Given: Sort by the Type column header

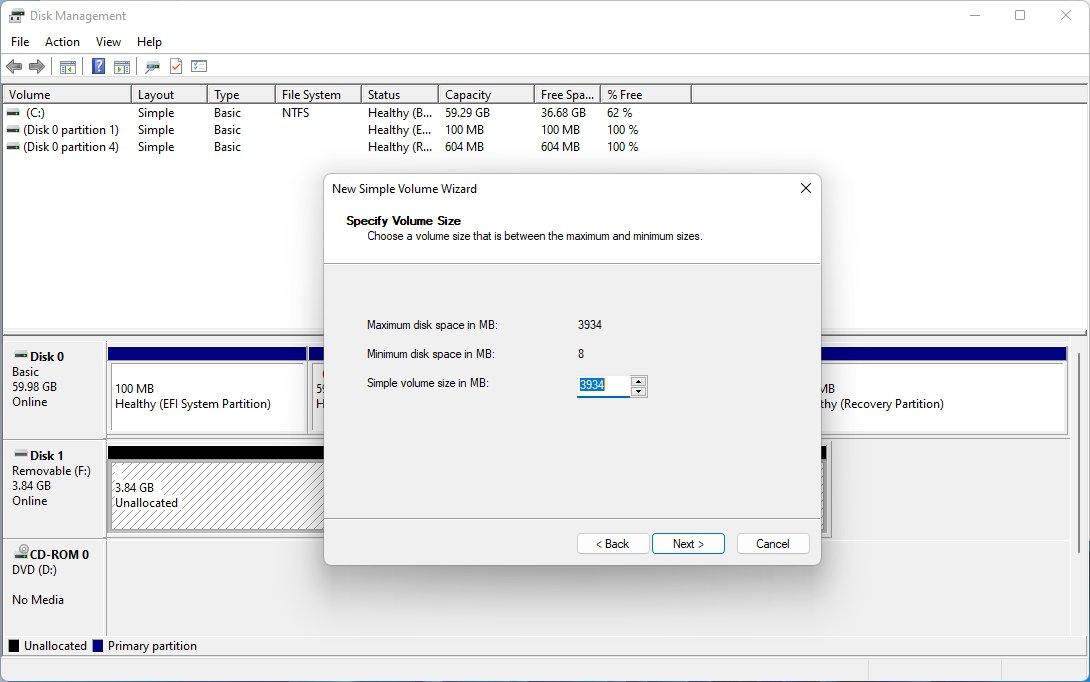Looking at the screenshot, I should coord(241,95).
